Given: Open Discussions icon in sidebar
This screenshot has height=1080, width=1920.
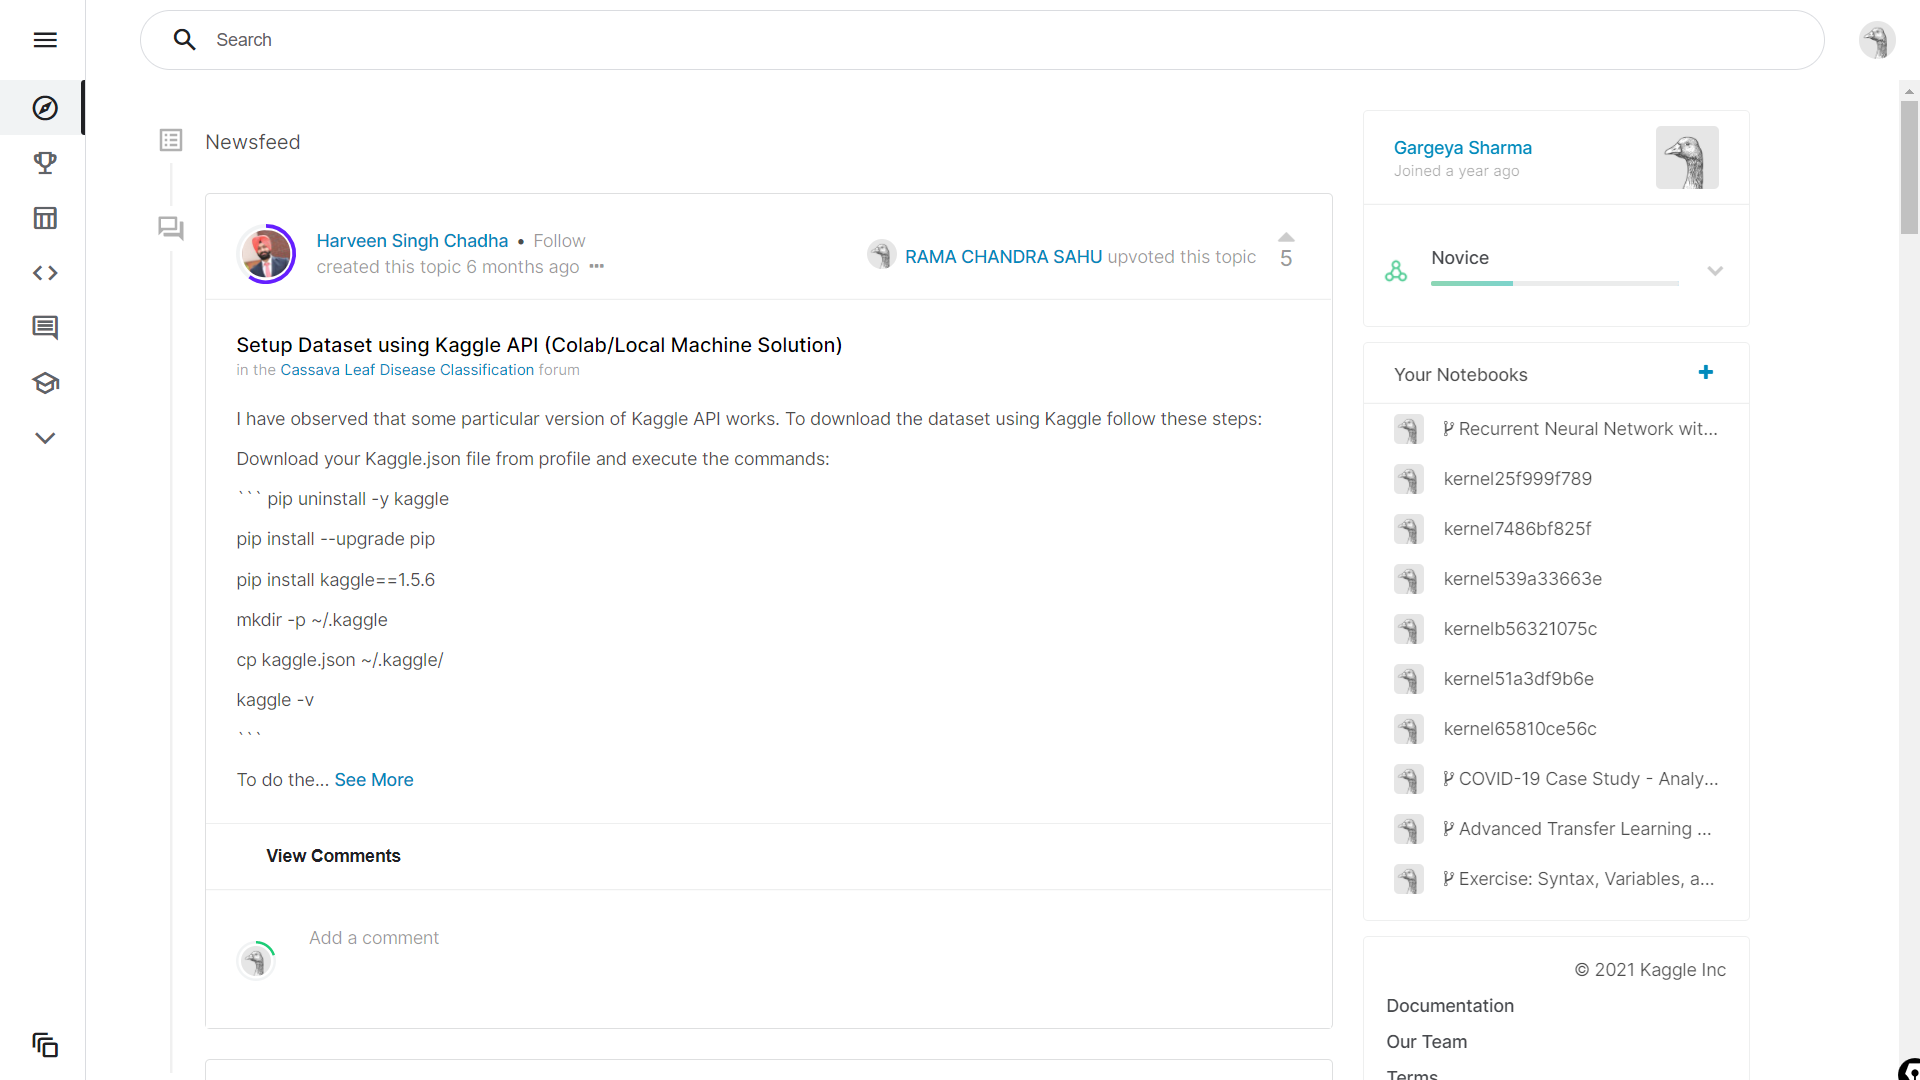Looking at the screenshot, I should coord(45,328).
